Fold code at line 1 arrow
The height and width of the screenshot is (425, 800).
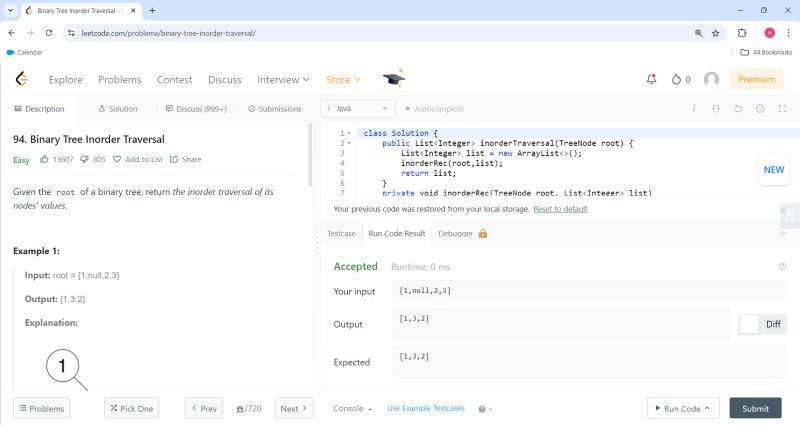pyautogui.click(x=349, y=133)
